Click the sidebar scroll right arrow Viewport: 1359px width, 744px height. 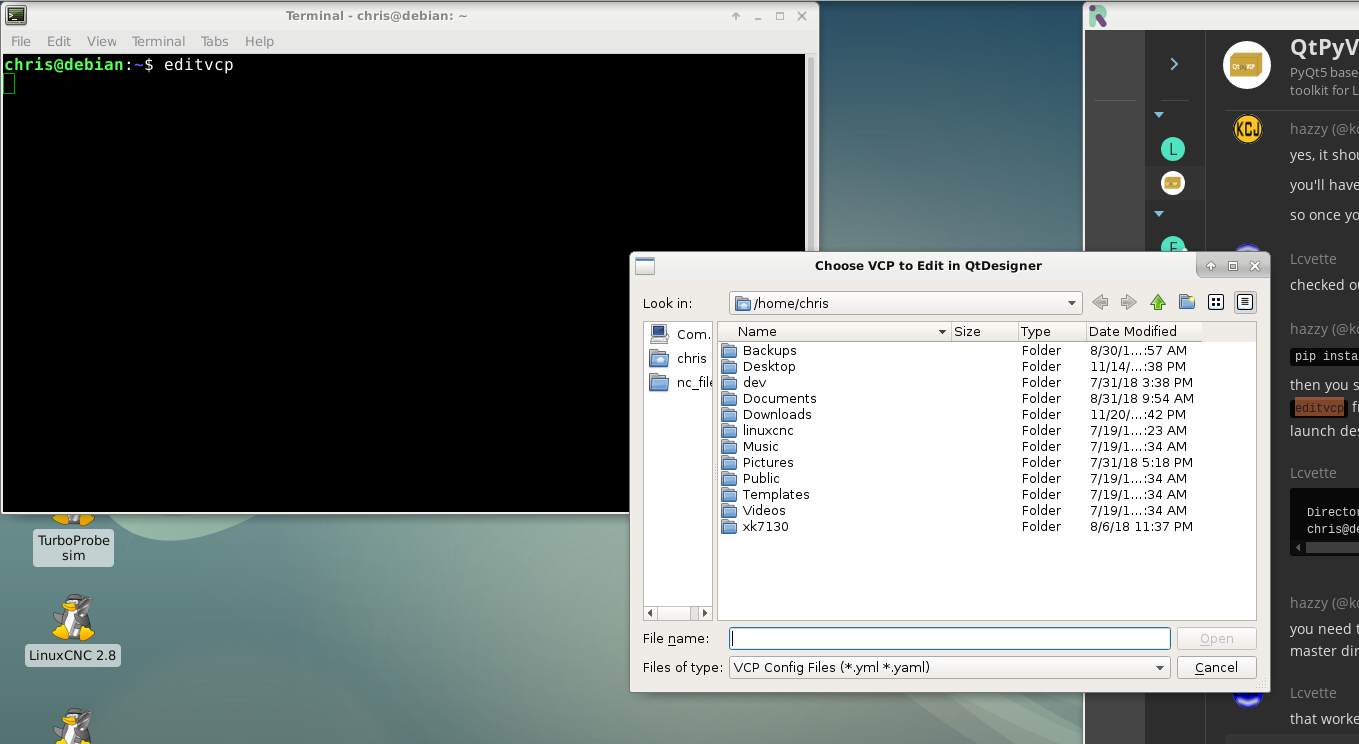click(x=705, y=613)
